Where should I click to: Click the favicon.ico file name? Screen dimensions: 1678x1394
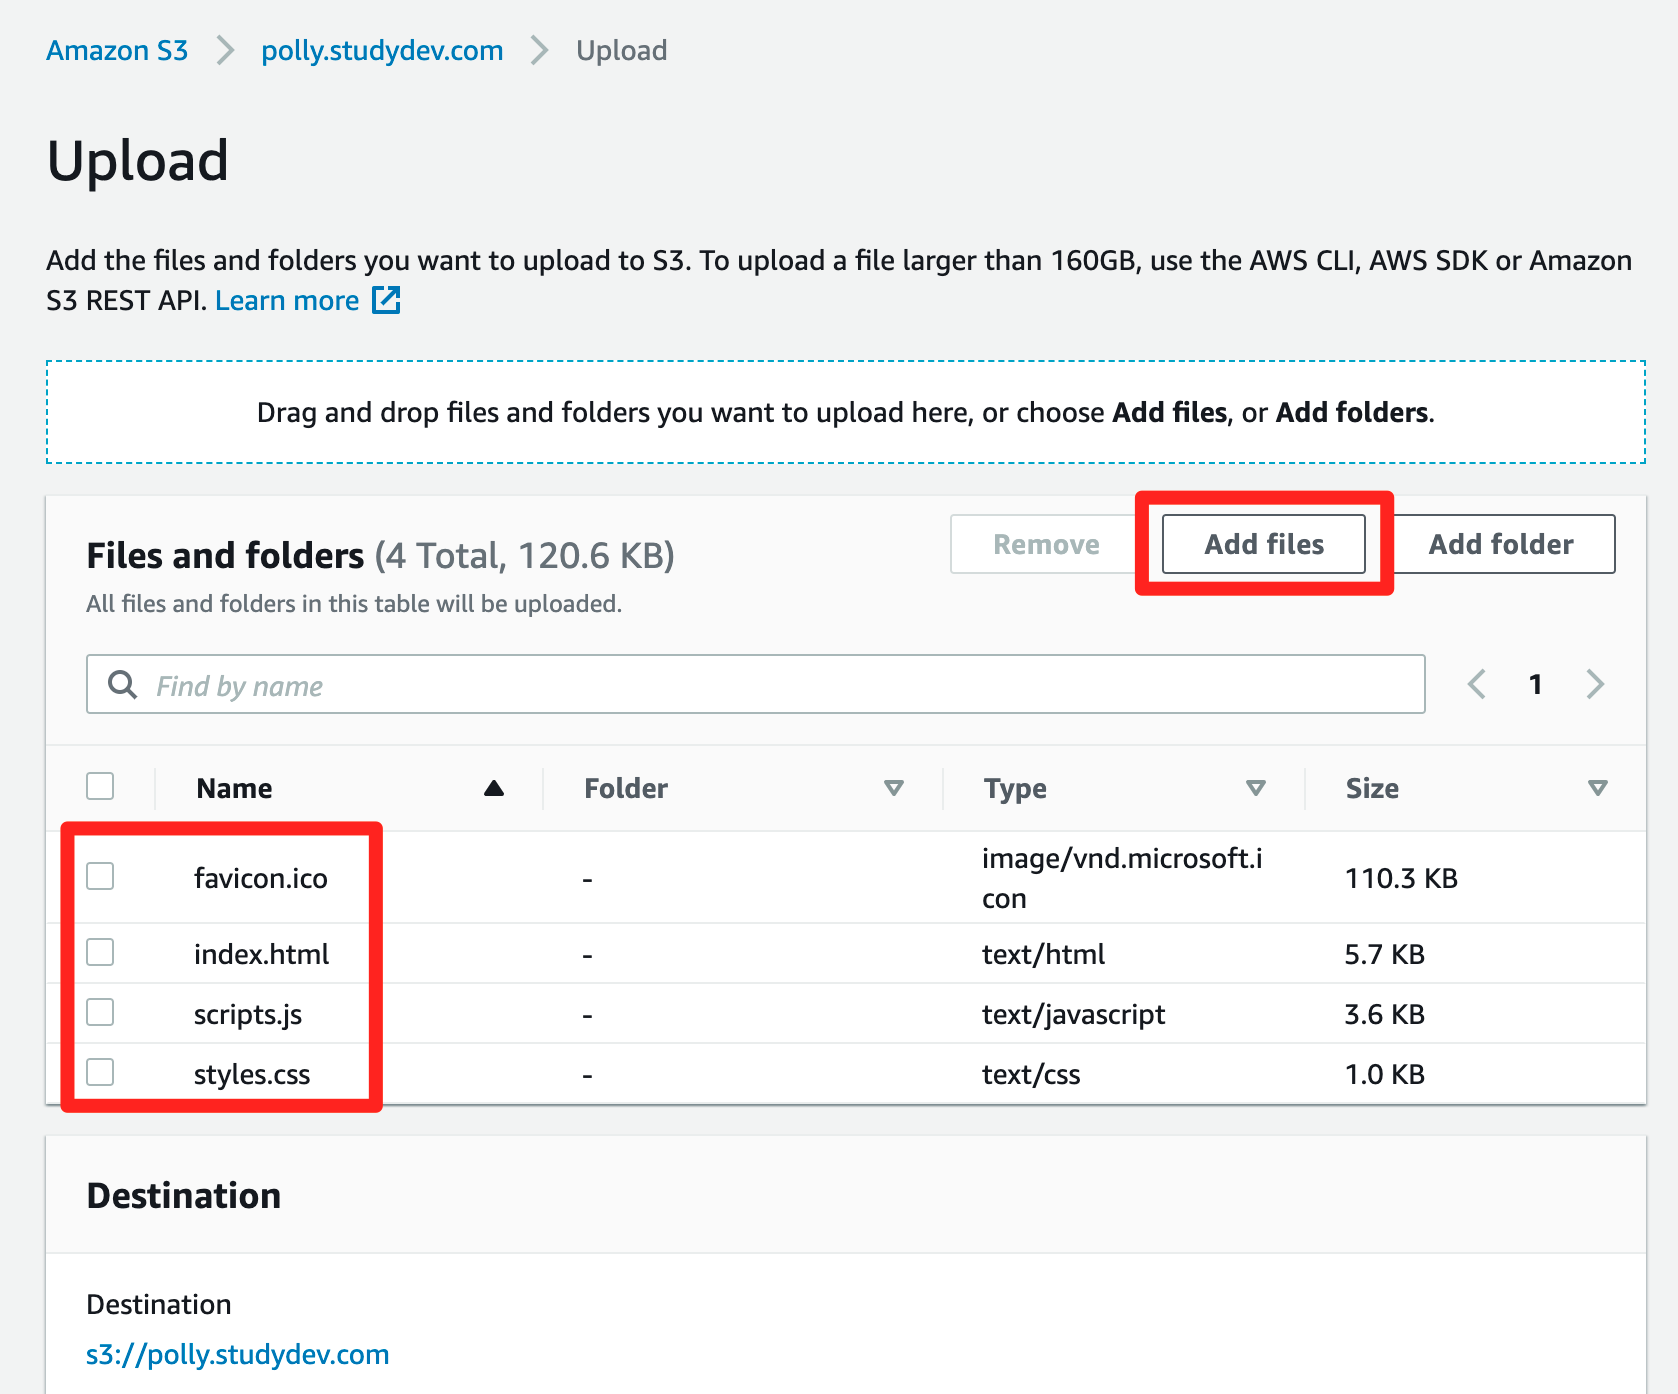tap(261, 878)
